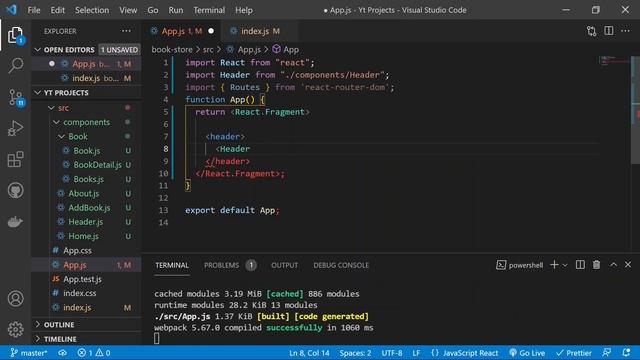Open the Selection menu
This screenshot has width=640, height=360.
point(92,10)
